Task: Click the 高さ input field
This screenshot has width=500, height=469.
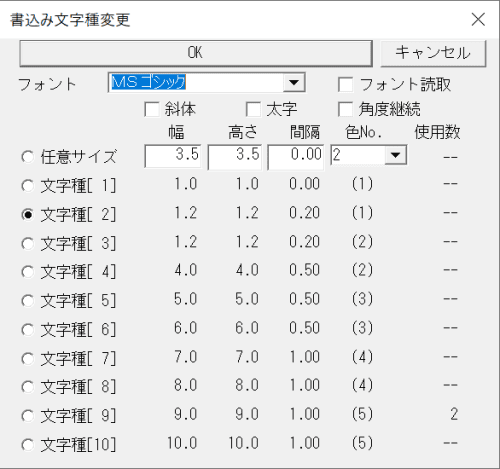Action: click(235, 157)
